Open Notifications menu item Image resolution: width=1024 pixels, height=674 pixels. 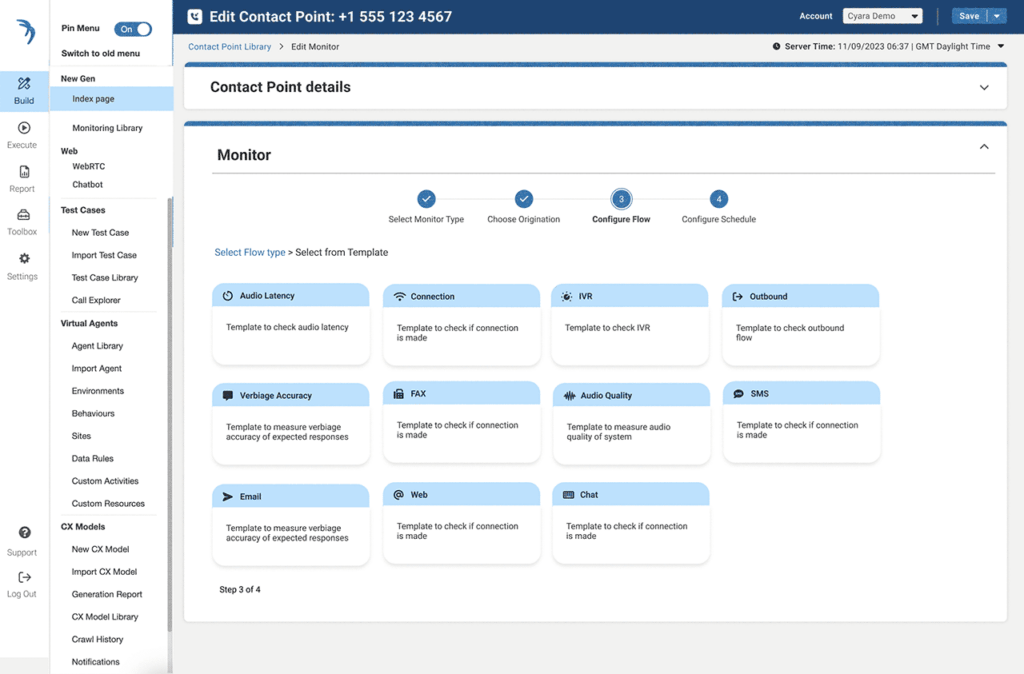click(95, 662)
